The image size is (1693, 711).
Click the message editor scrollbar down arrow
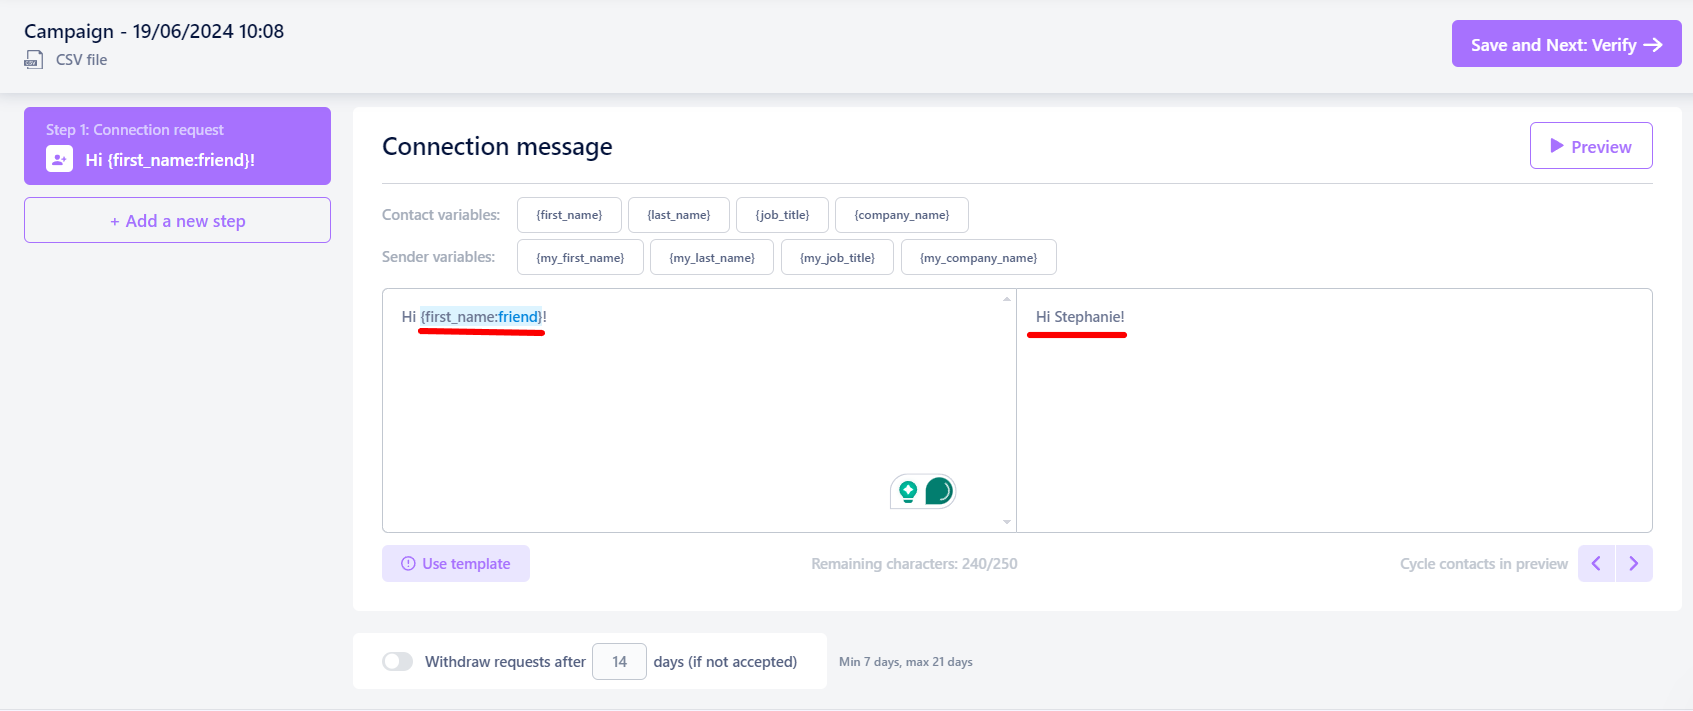tap(1007, 522)
